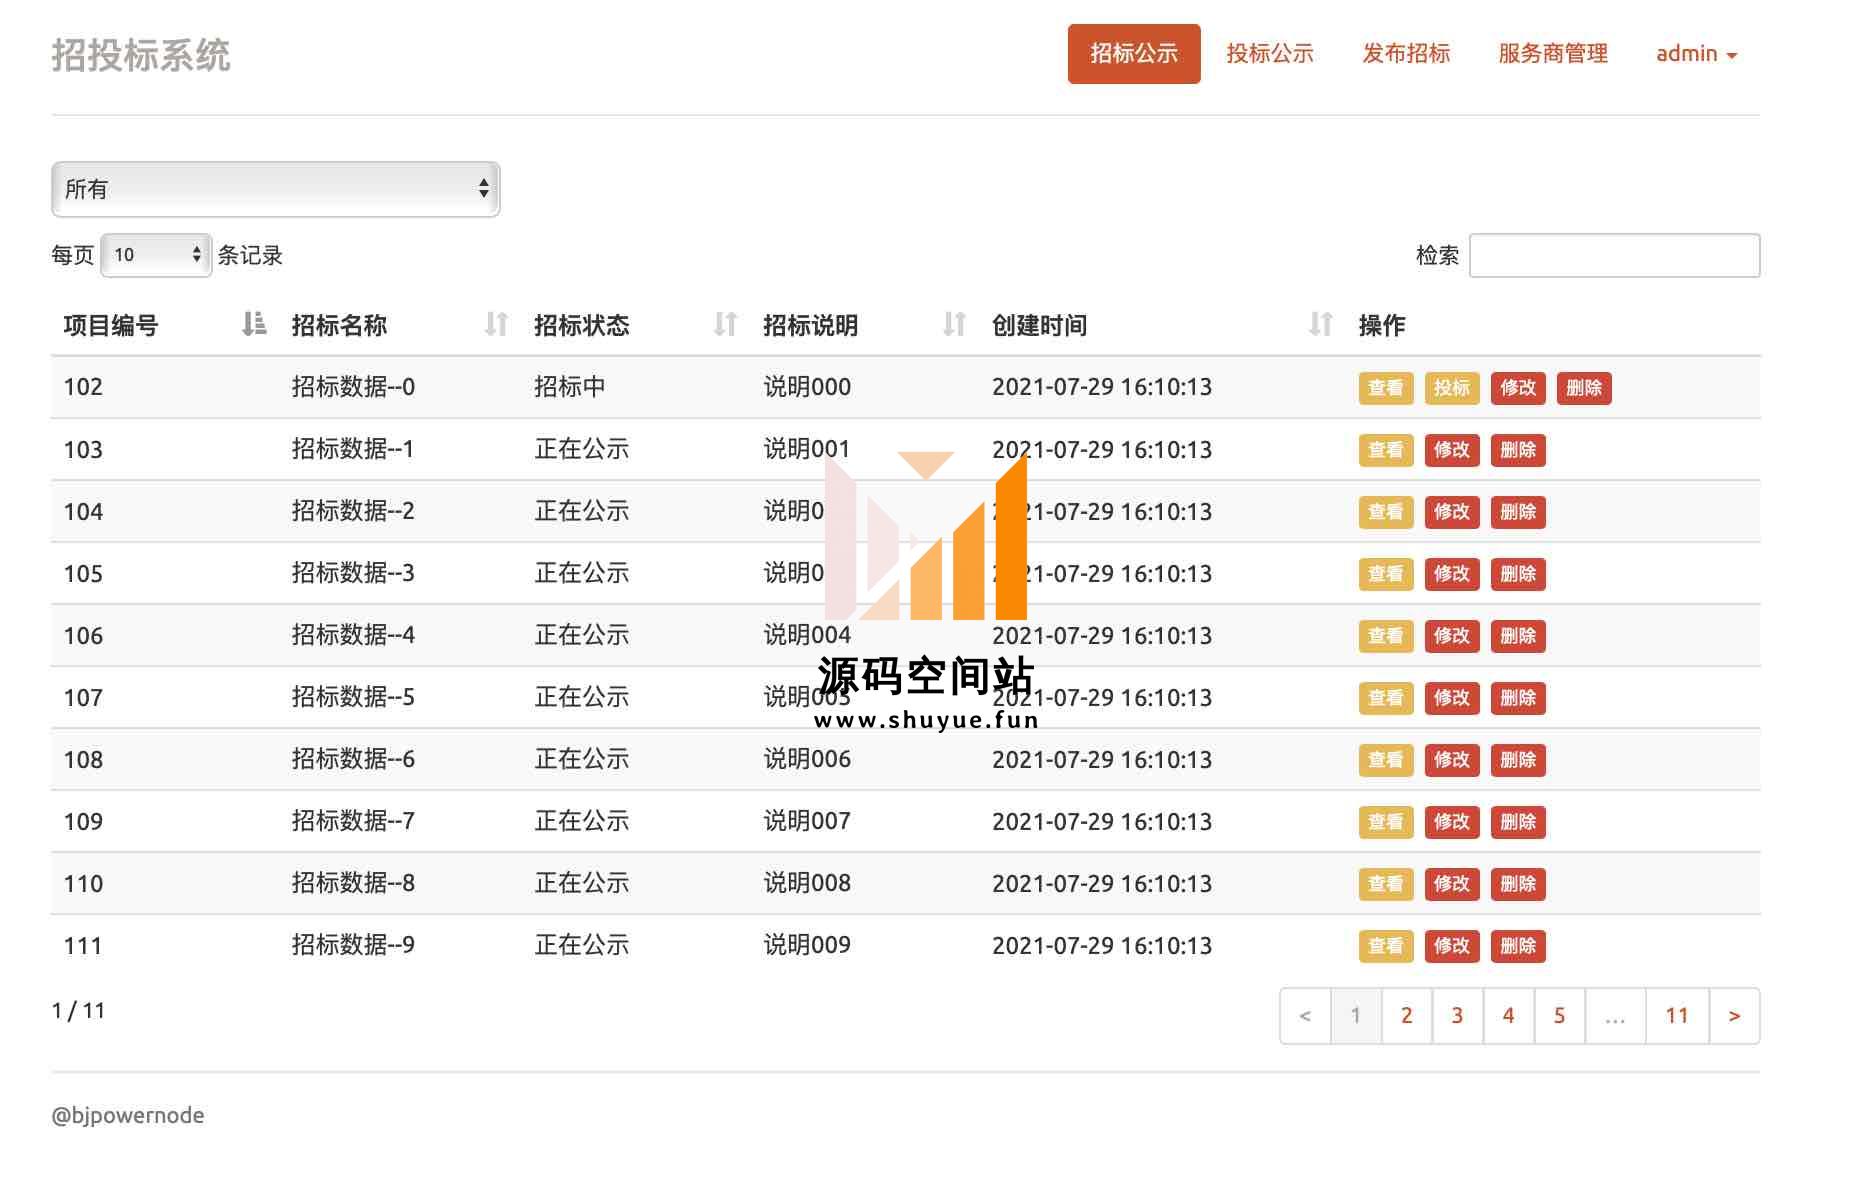Click 修改 in row 104
Screen dimensions: 1852x1186
coord(1452,512)
